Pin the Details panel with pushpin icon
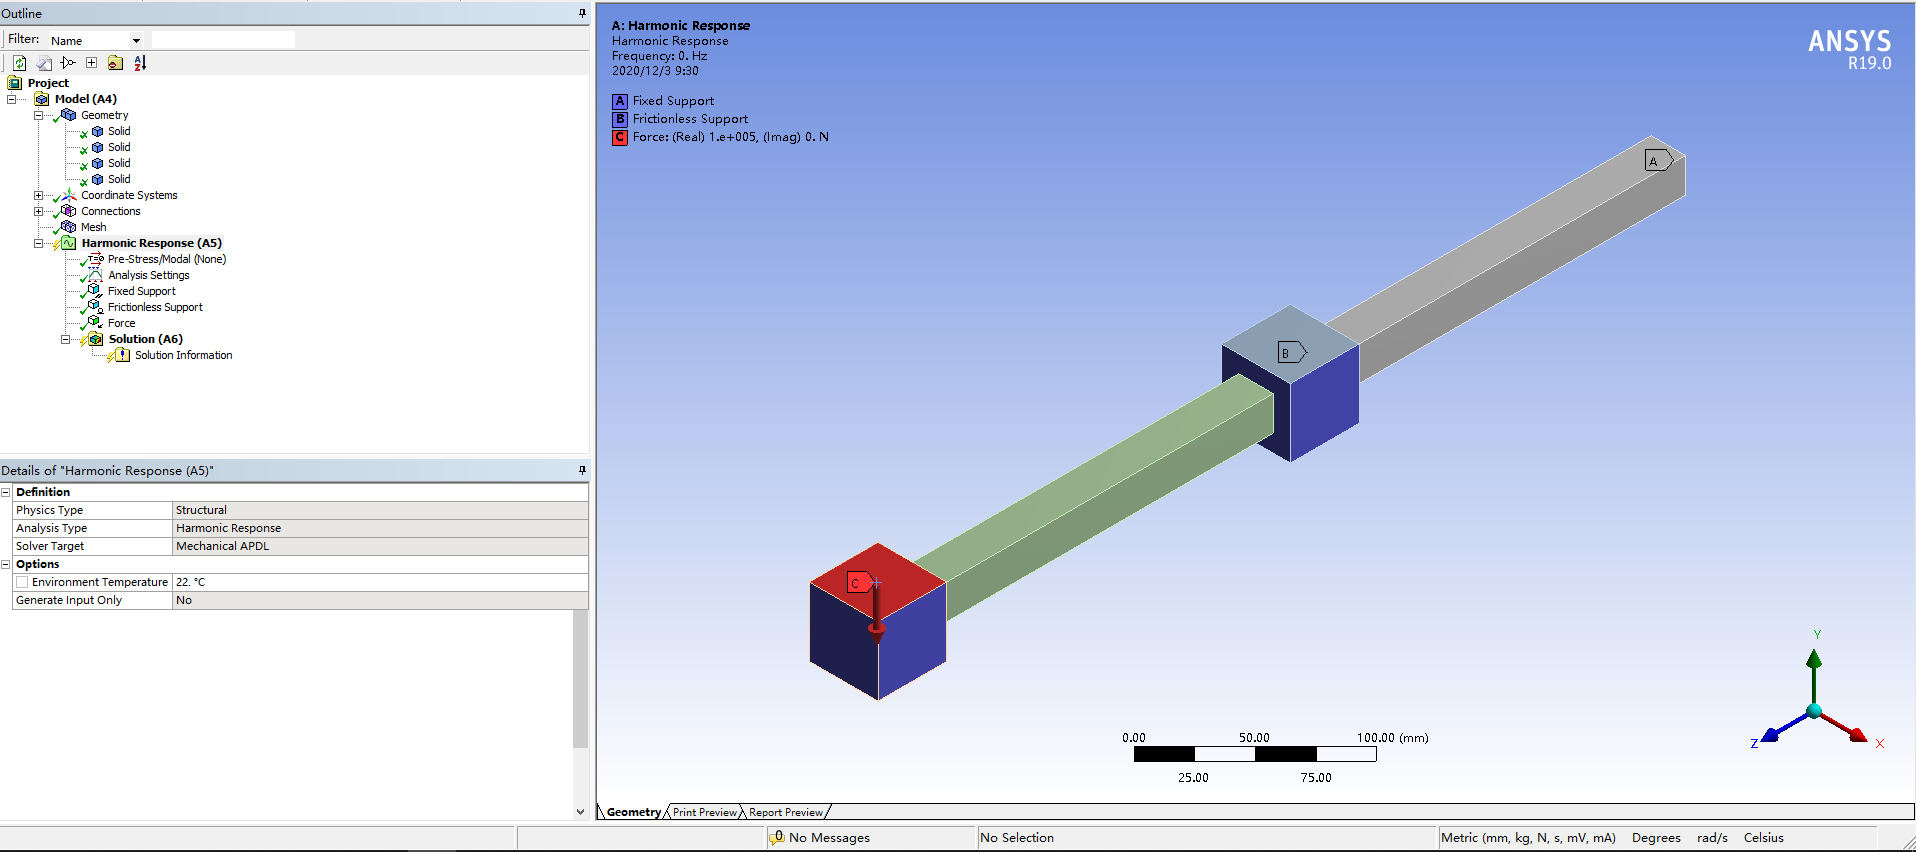 pyautogui.click(x=582, y=470)
